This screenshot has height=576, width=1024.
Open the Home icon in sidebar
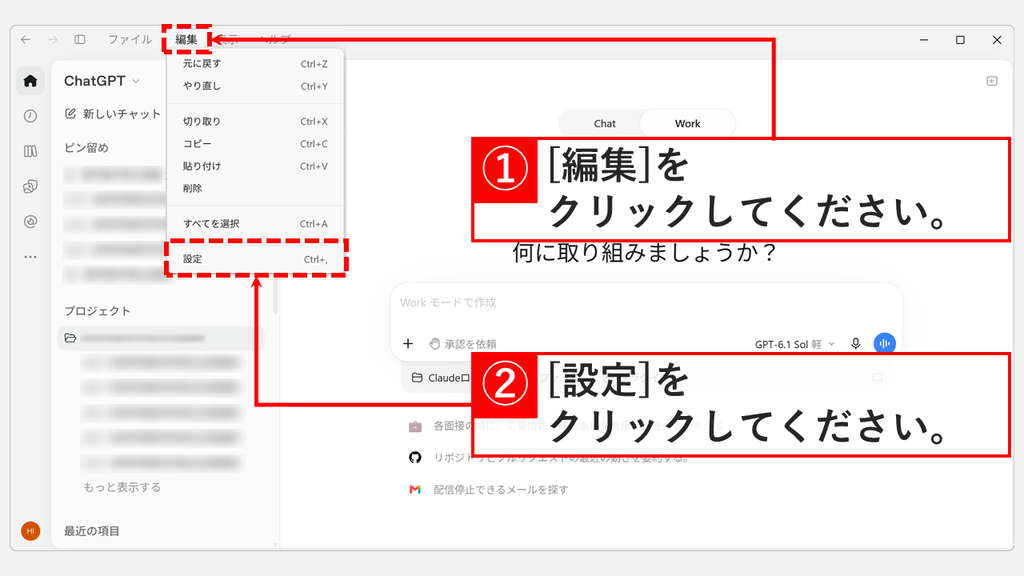(x=30, y=81)
